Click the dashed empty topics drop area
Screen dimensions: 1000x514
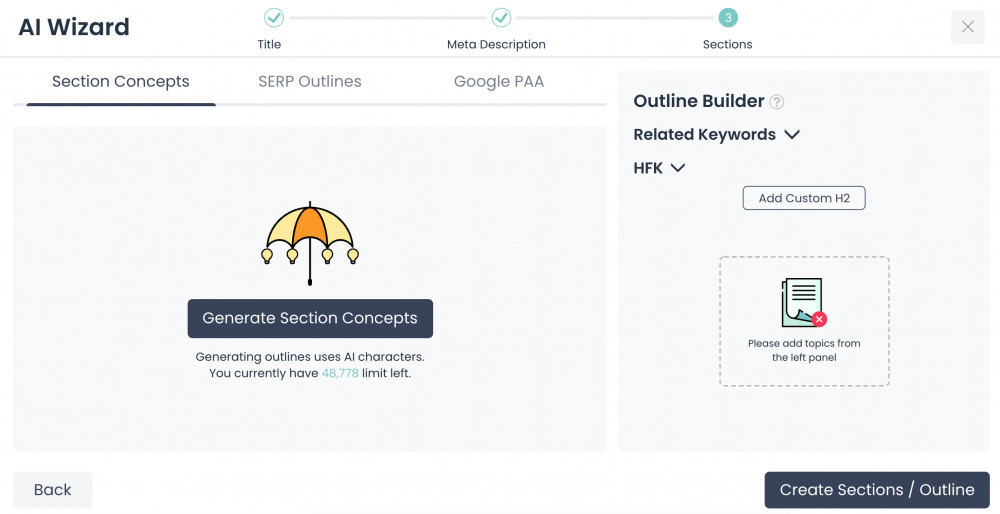tap(804, 321)
